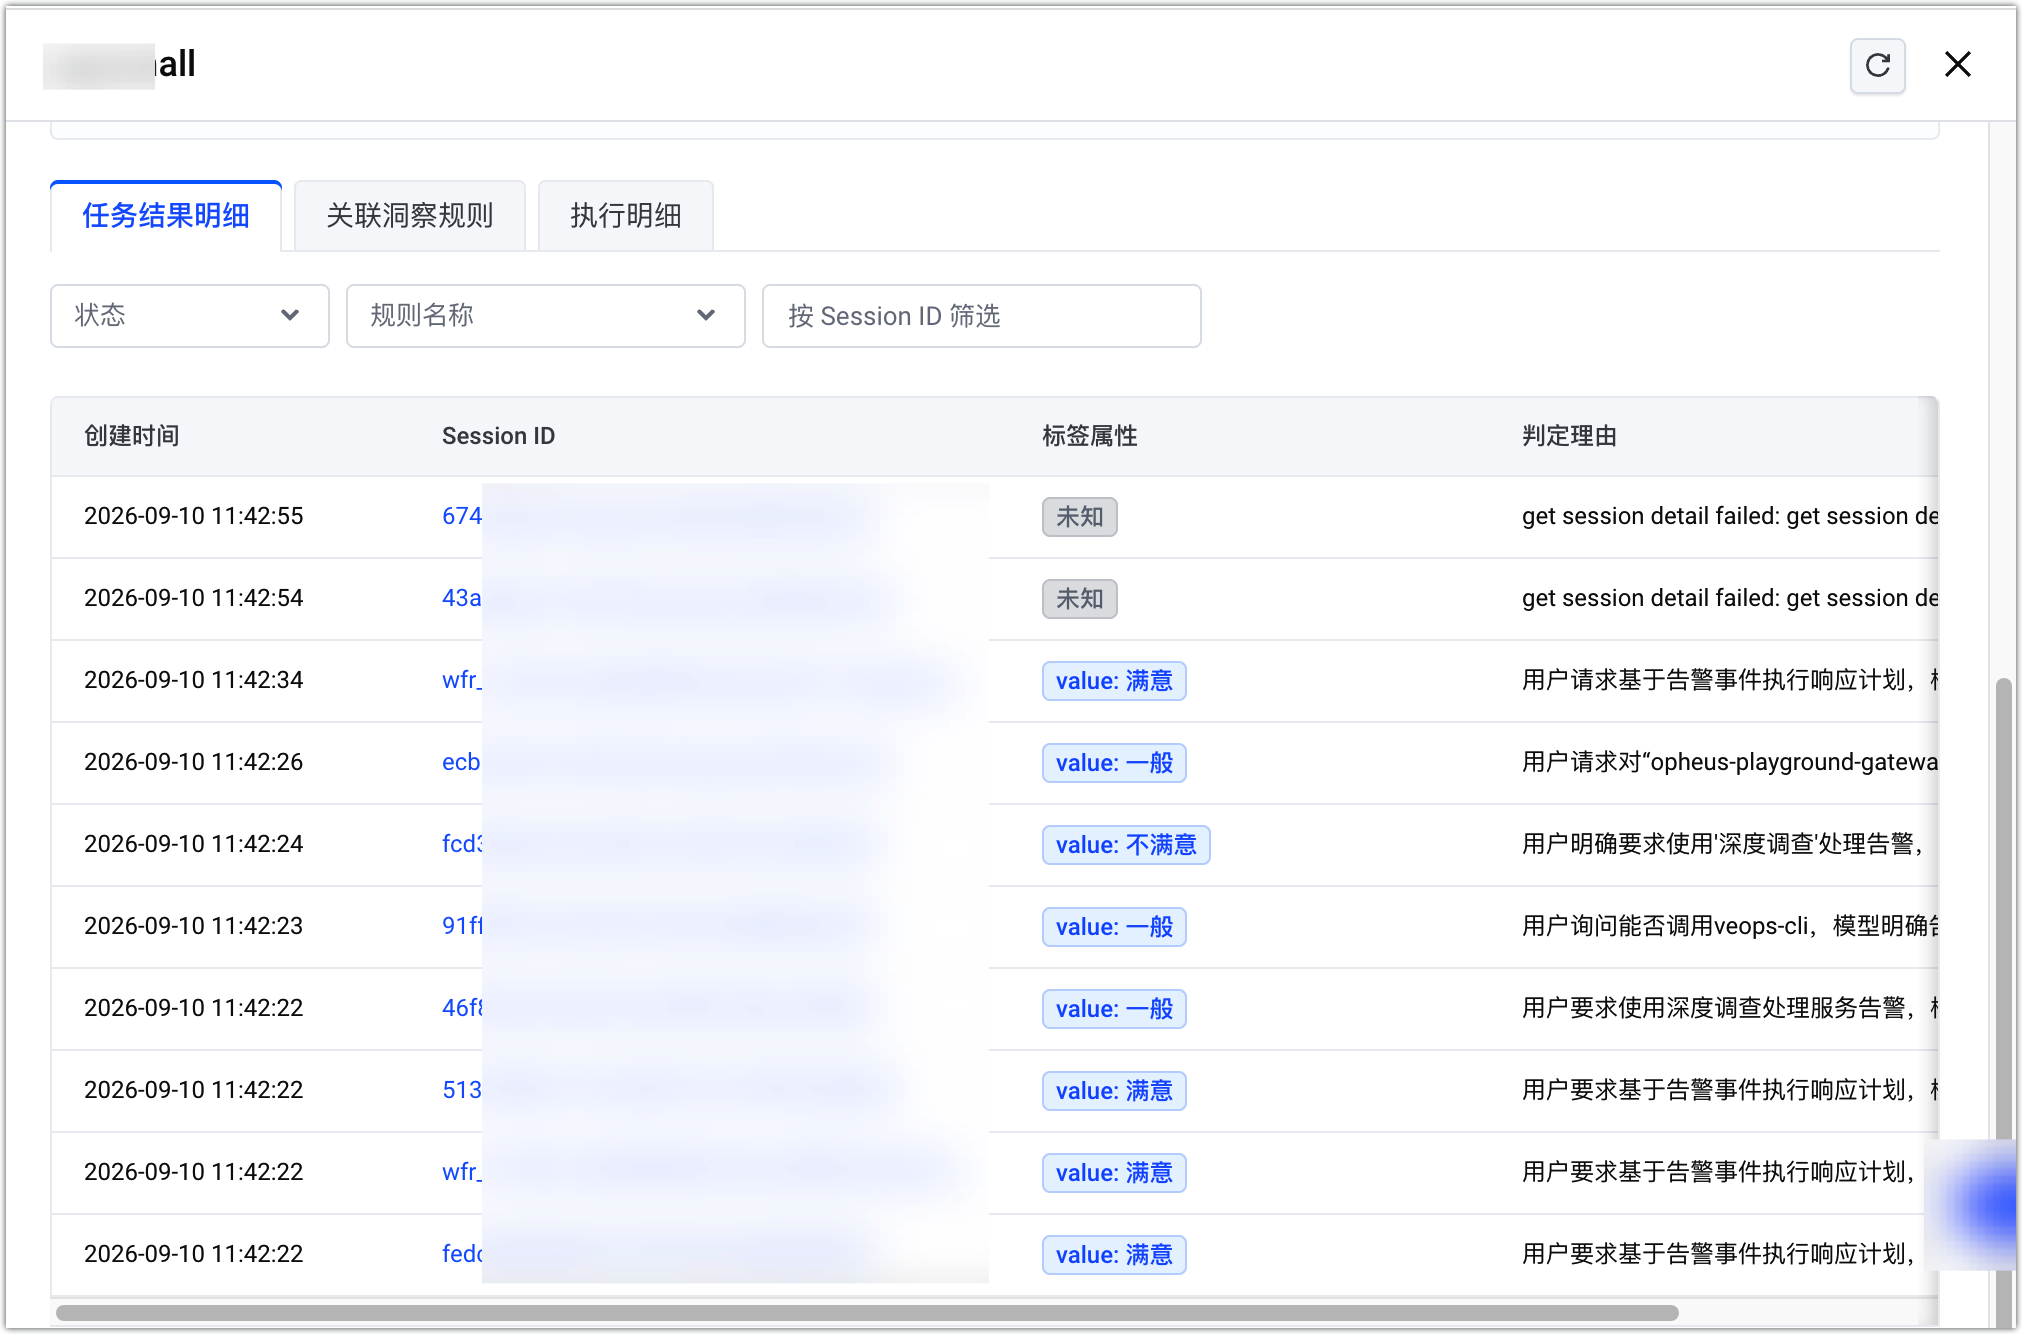Click the 规则名称 chevron arrow
Viewport: 2022px width, 1334px height.
(706, 316)
